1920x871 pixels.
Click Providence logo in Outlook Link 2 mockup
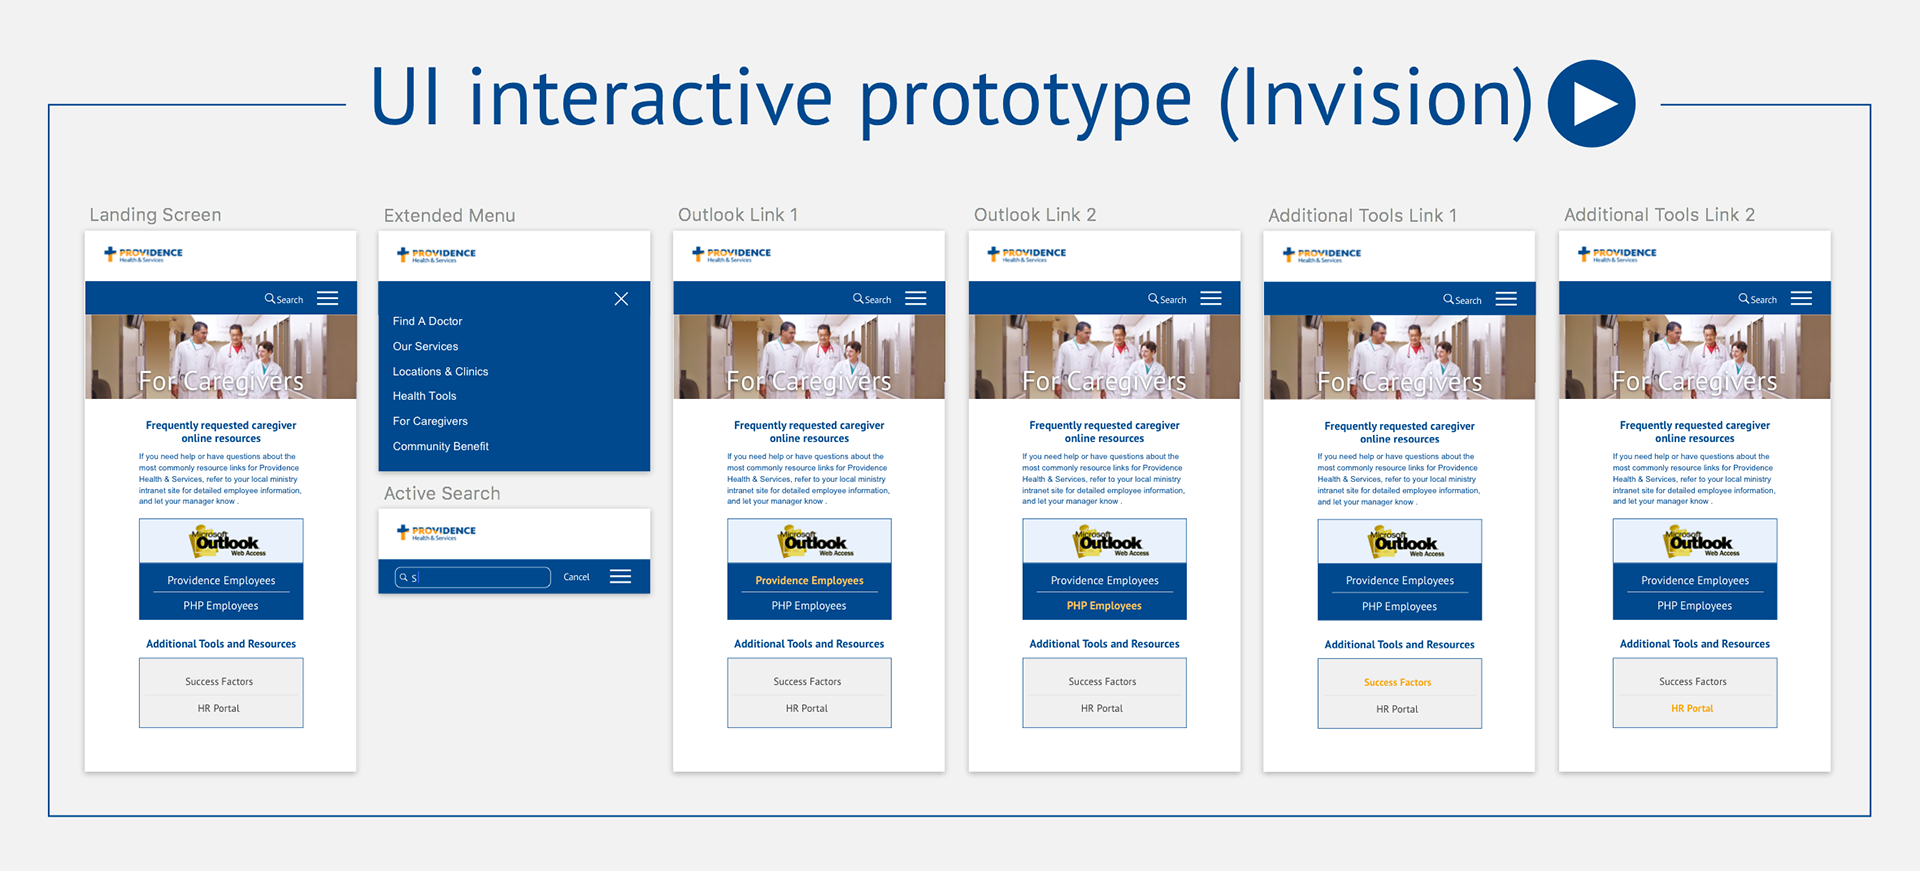[1027, 254]
